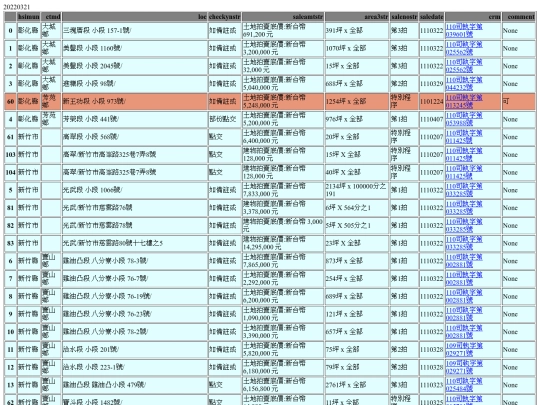This screenshot has width=540, height=405.
Task: Click the saleamtstr column header
Action: pos(283,17)
